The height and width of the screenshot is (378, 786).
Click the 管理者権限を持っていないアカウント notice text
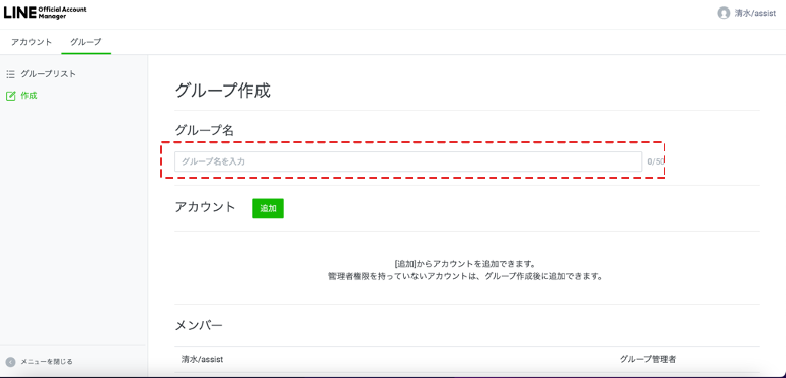click(466, 276)
